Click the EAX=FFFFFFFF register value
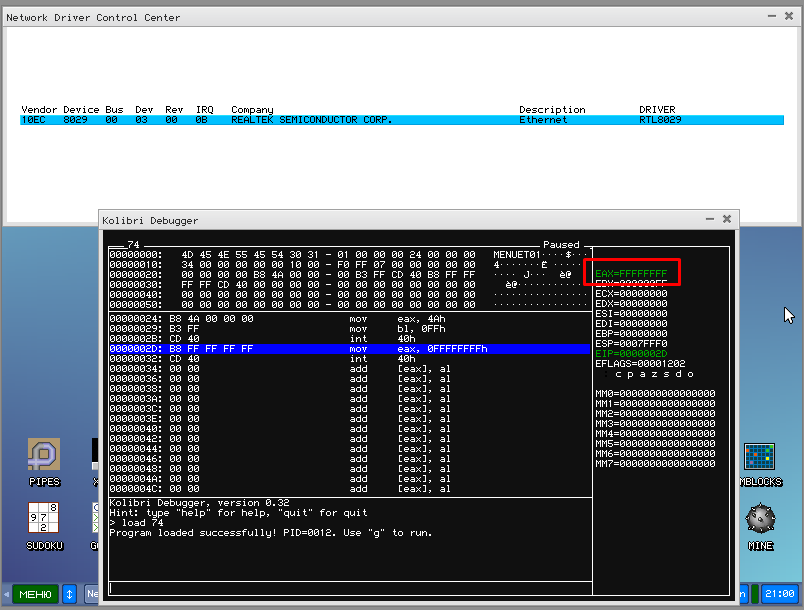Image resolution: width=804 pixels, height=610 pixels. pyautogui.click(x=631, y=272)
